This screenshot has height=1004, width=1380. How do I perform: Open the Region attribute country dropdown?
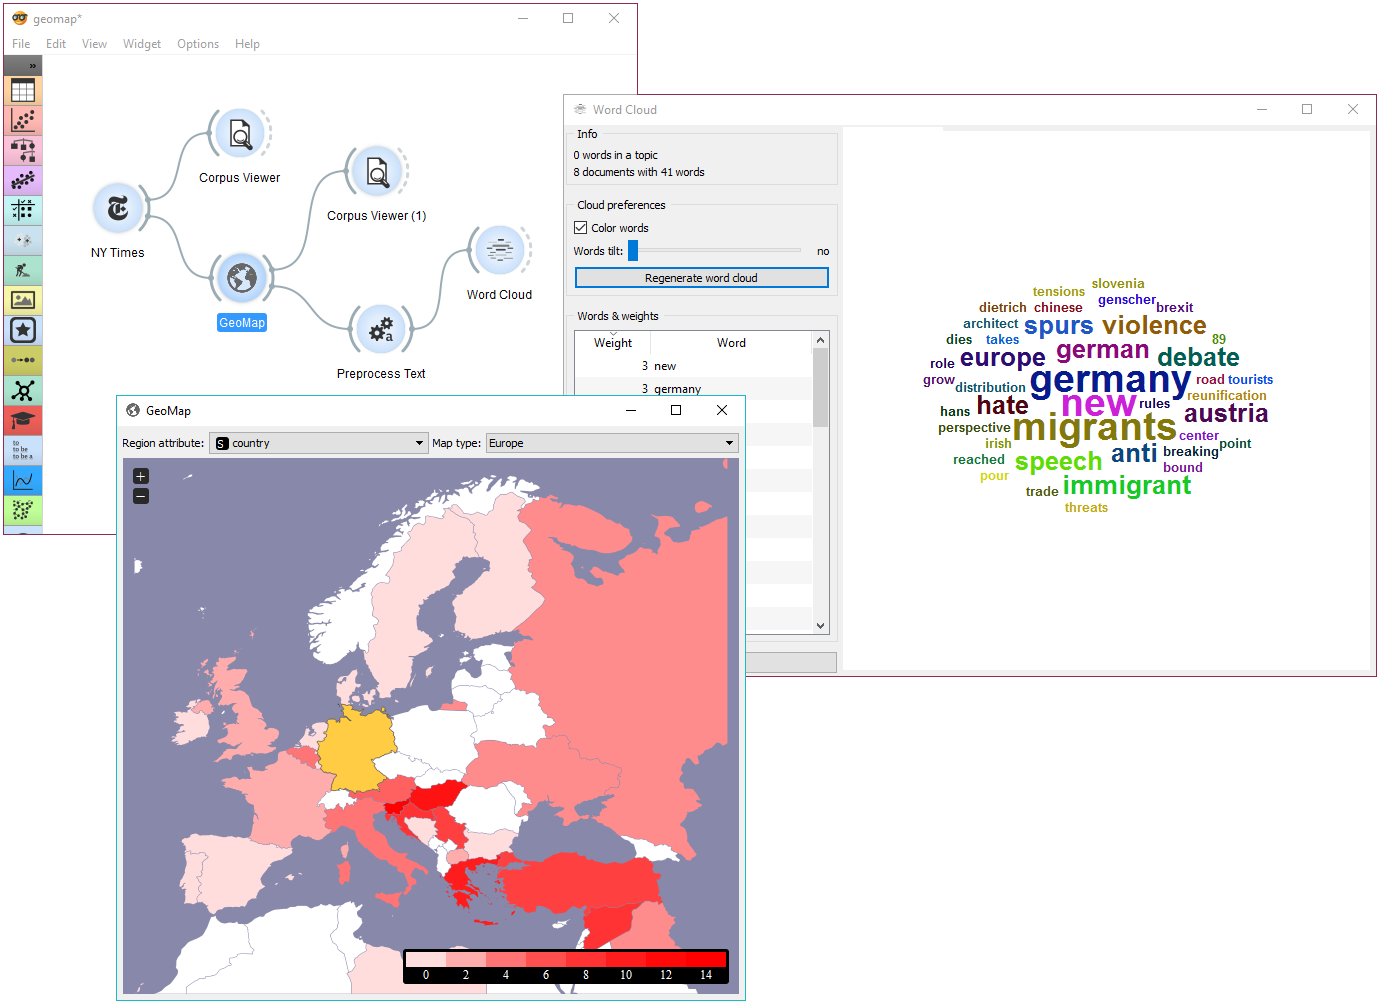[318, 442]
